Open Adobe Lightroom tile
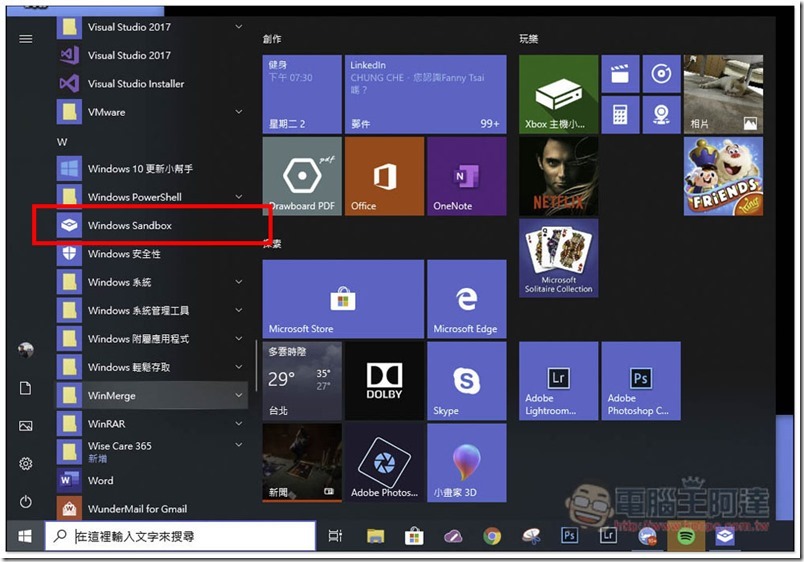Viewport: 804px width, 562px height. (558, 380)
